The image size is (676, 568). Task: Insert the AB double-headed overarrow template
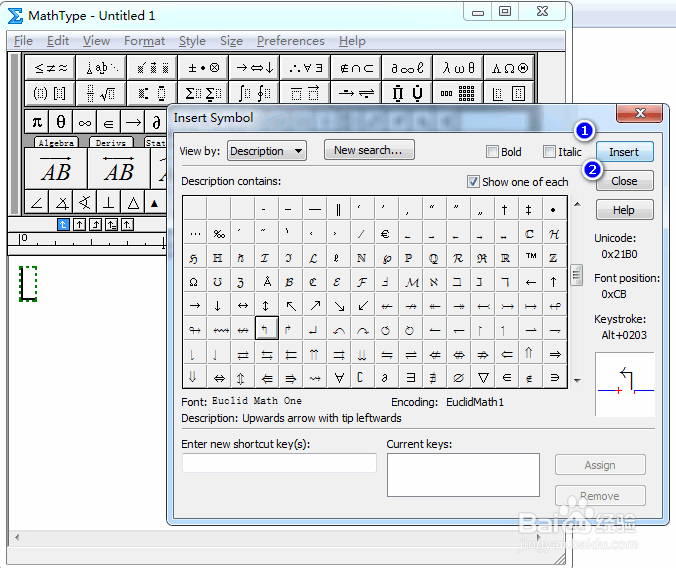[x=119, y=169]
